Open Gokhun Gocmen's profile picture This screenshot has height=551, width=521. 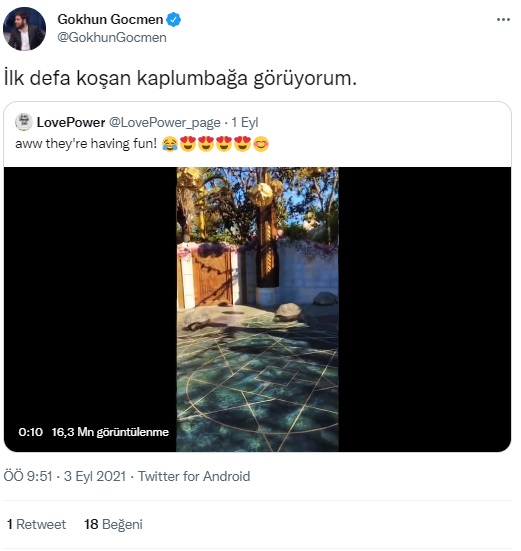tap(24, 29)
